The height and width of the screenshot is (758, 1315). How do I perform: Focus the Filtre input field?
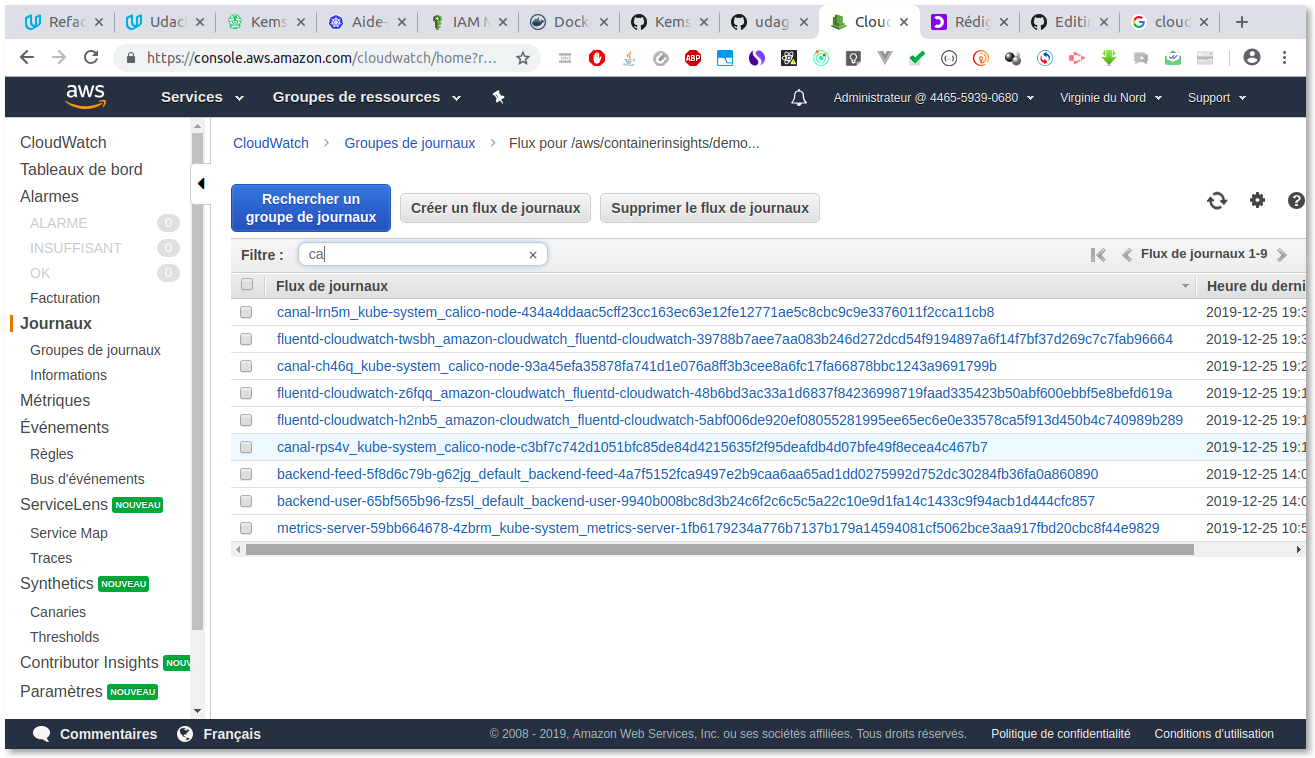[x=422, y=255]
